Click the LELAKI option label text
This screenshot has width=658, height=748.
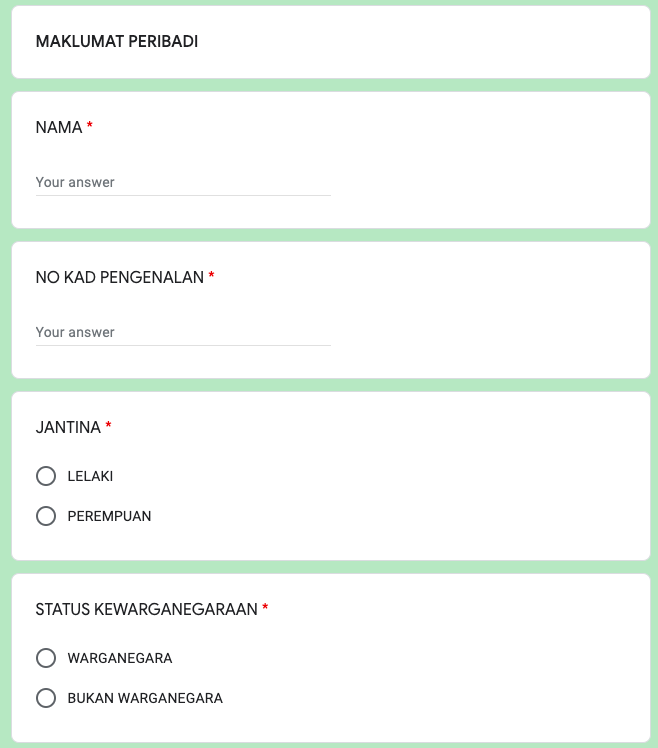click(90, 476)
